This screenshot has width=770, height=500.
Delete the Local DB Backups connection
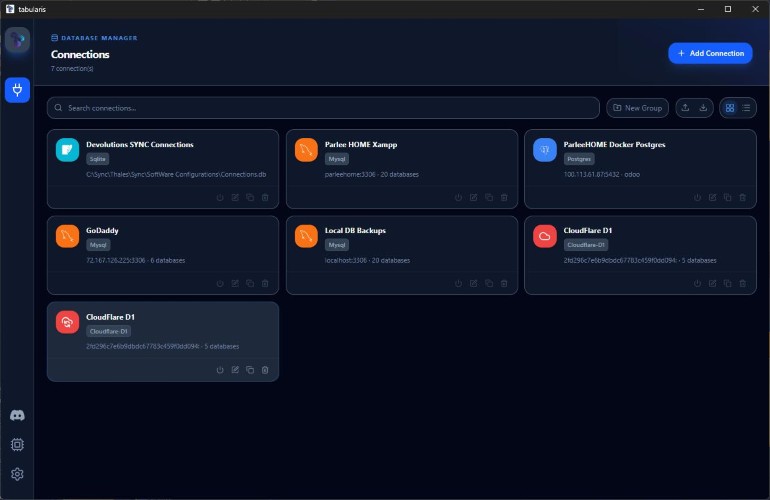click(504, 283)
